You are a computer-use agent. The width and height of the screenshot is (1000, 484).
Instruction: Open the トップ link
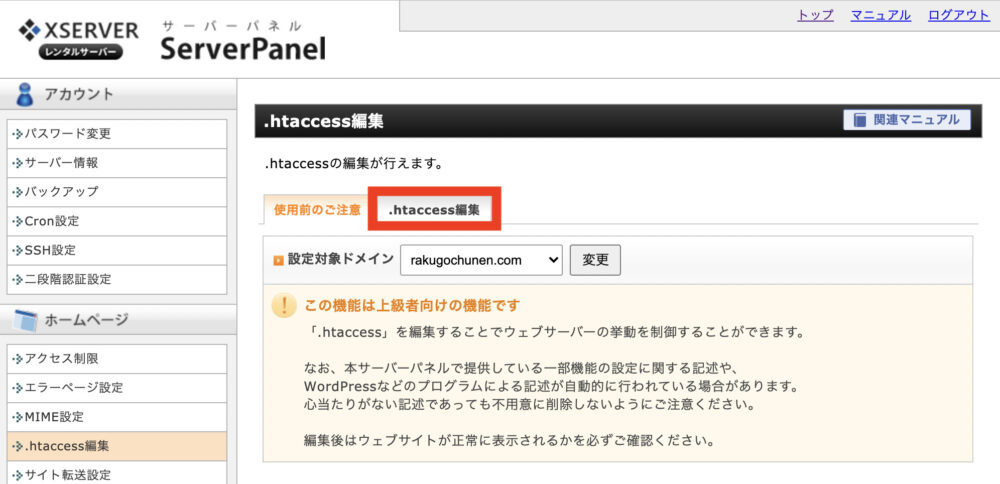(815, 15)
